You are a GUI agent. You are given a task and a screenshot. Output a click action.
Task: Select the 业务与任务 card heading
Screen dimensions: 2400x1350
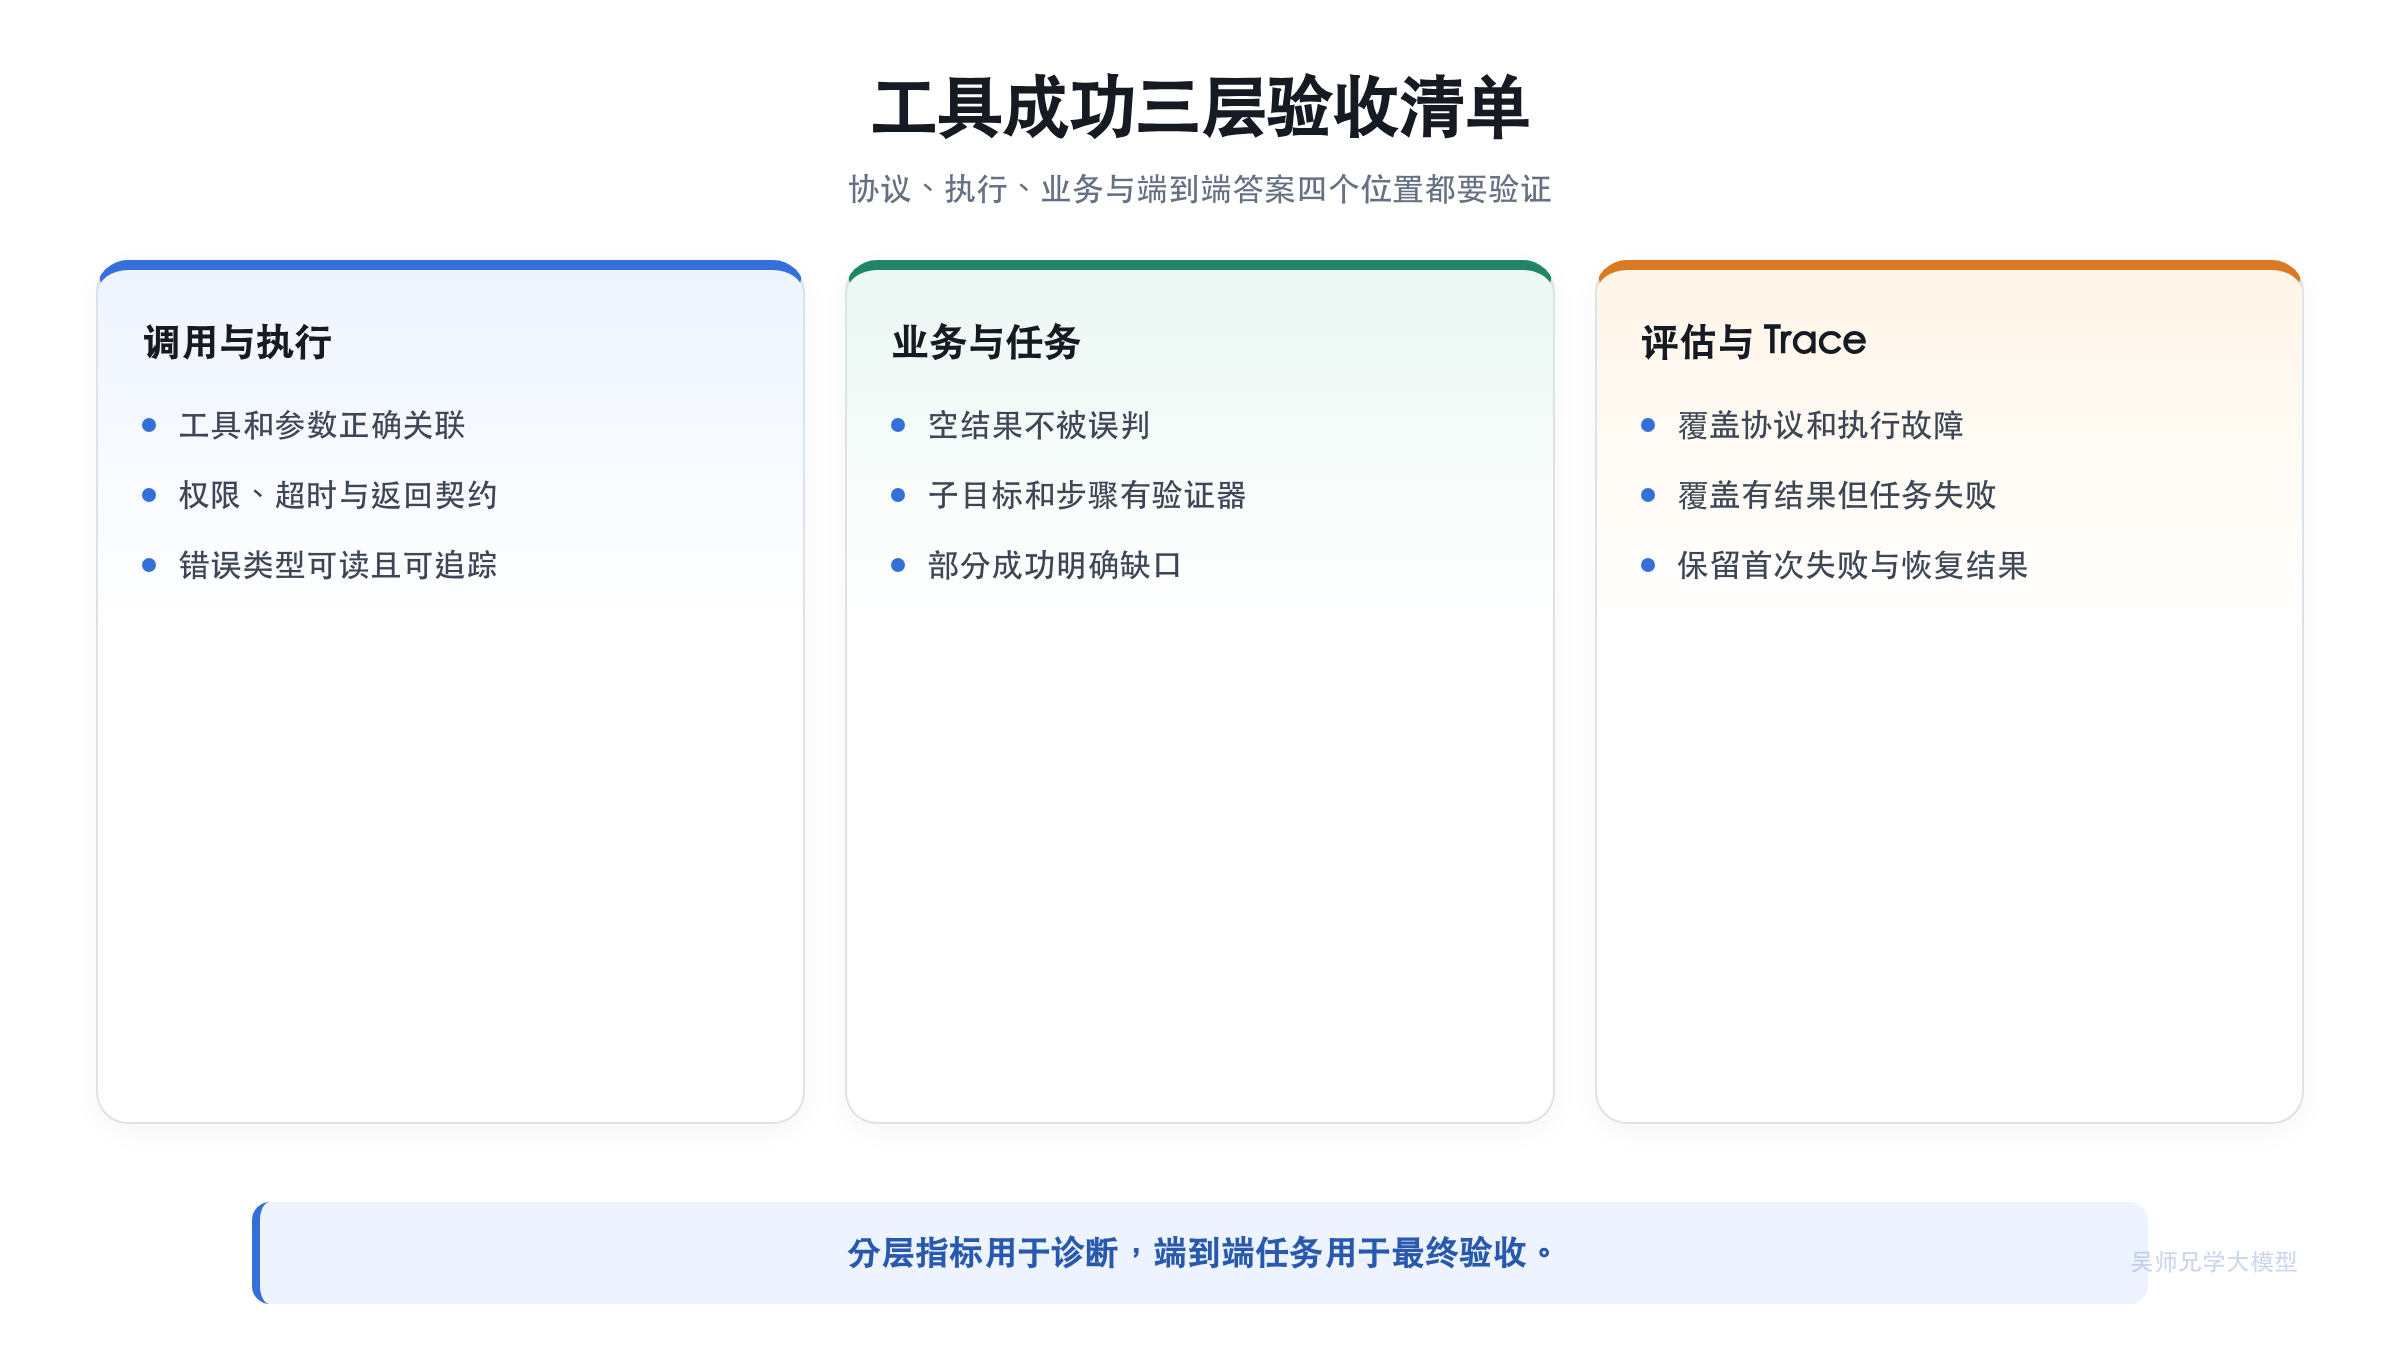(x=986, y=342)
